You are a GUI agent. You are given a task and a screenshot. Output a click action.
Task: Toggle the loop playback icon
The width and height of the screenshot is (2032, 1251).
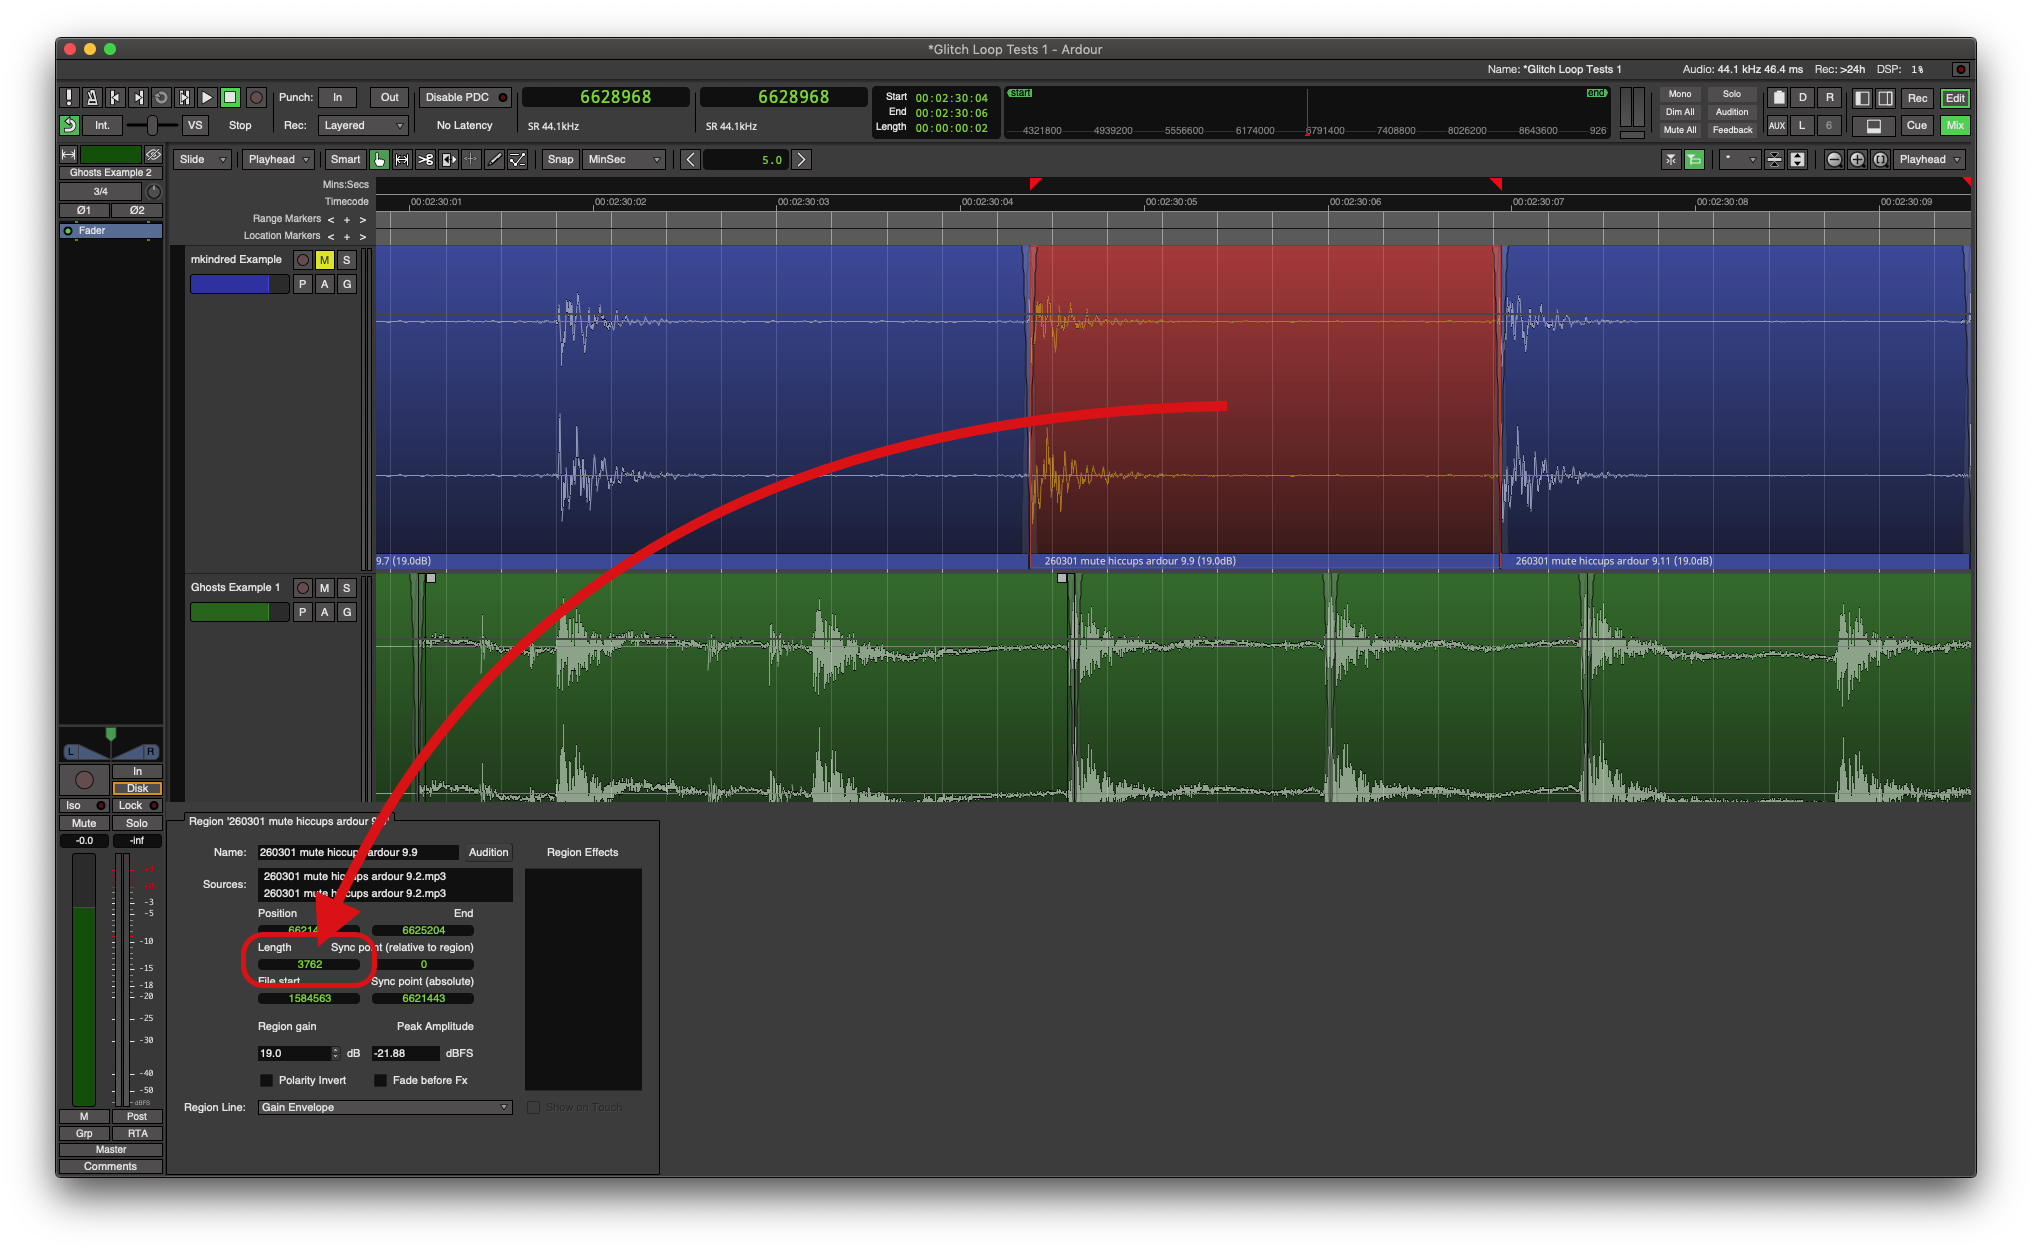(x=161, y=97)
